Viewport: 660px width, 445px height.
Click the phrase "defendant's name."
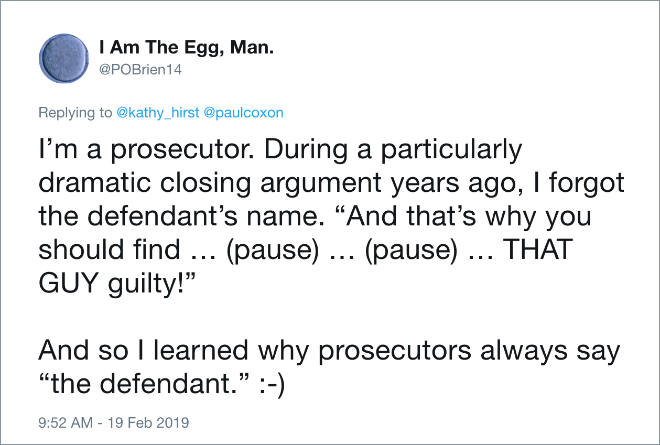point(205,216)
